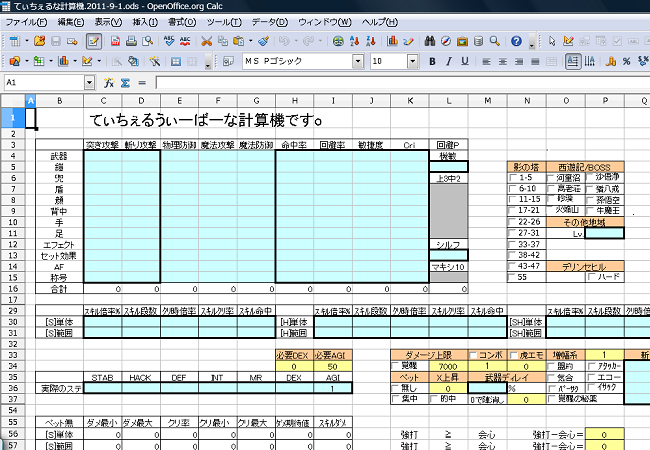
Task: Open the font size dropdown
Action: click(x=411, y=61)
